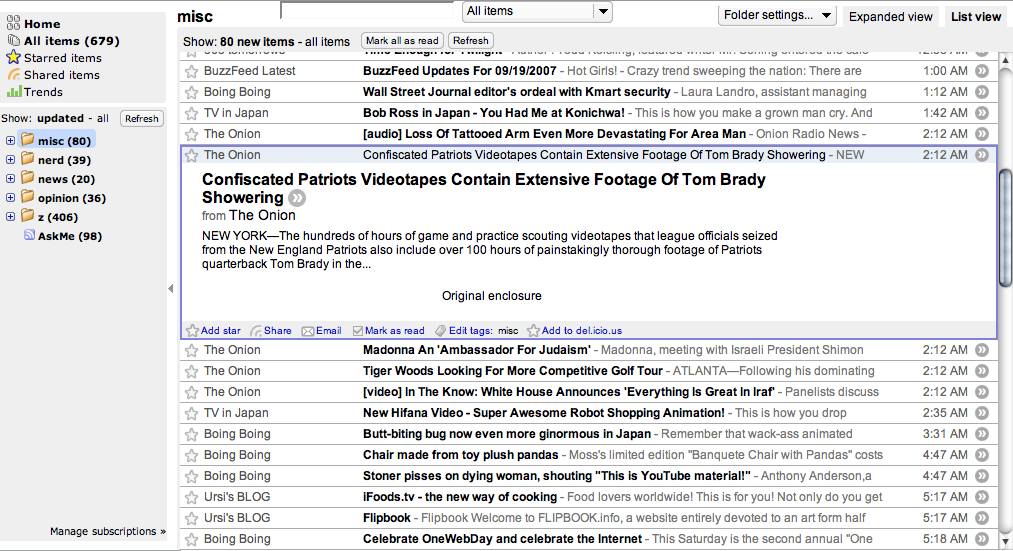This screenshot has width=1013, height=551.
Task: Click scrollbar down arrow
Action: pyautogui.click(x=1005, y=542)
